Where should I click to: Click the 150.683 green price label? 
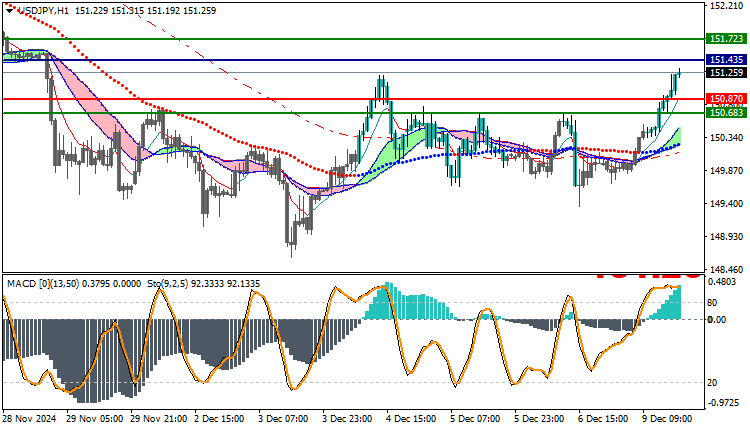pos(726,113)
